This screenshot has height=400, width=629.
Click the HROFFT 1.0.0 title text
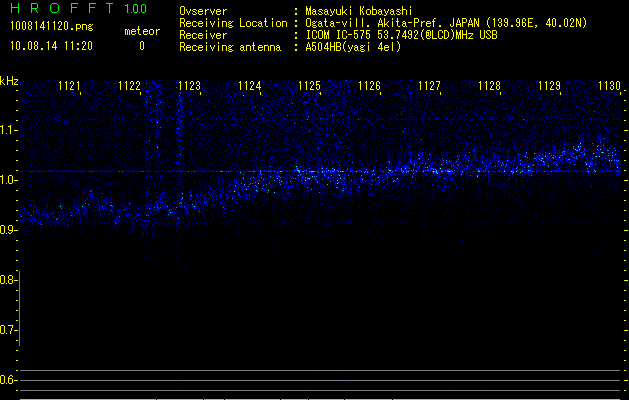(78, 8)
